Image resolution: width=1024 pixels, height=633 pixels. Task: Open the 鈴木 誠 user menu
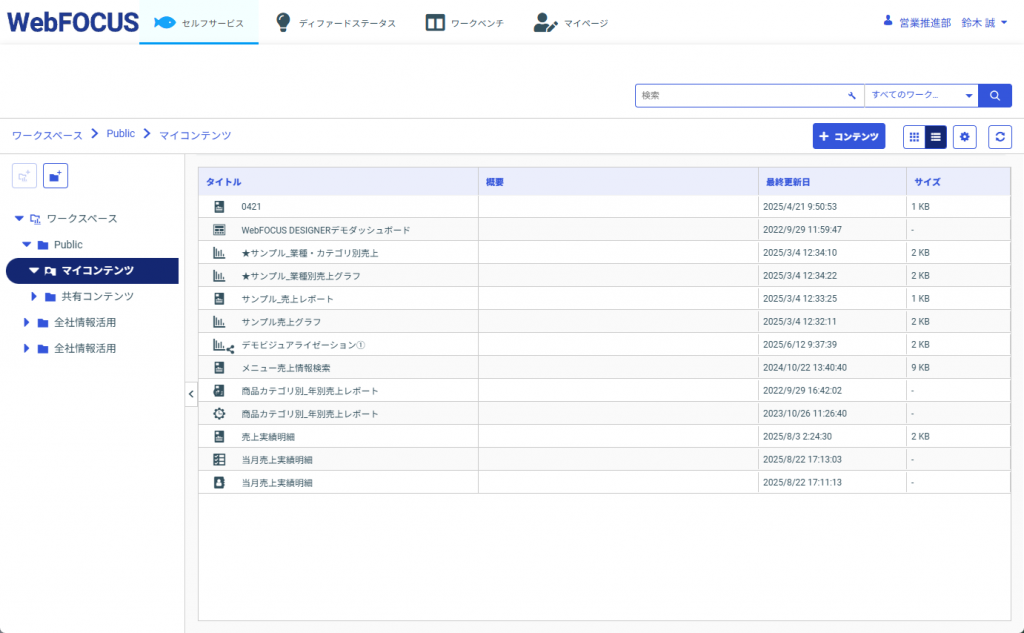[983, 22]
